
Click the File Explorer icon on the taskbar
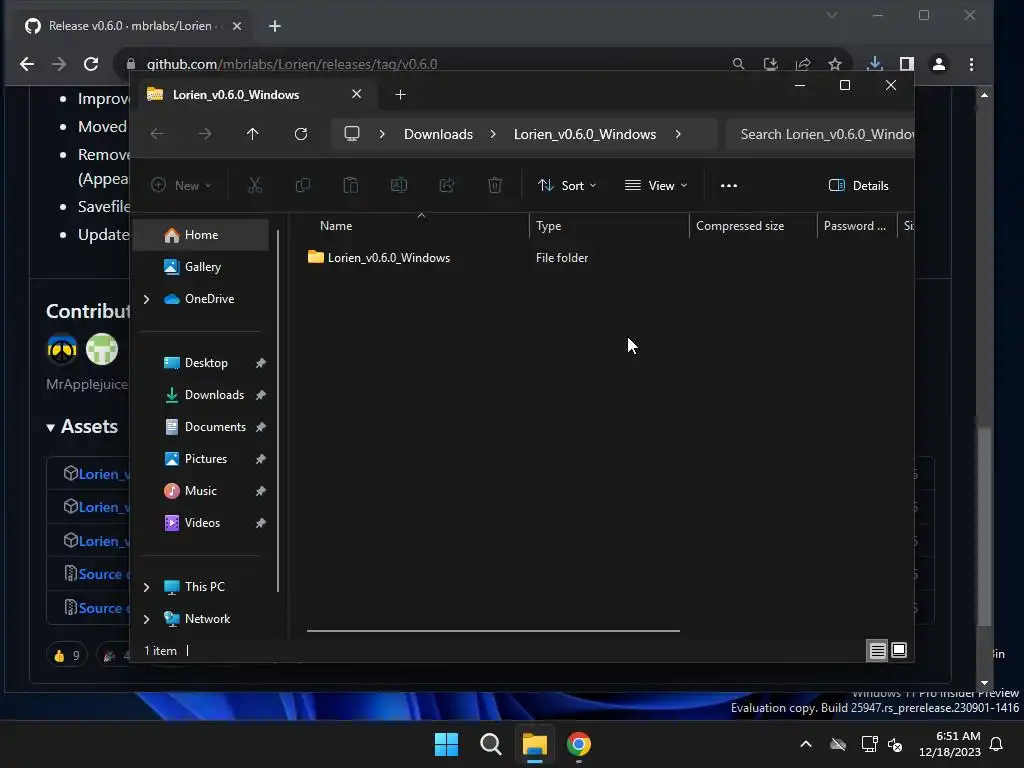coord(534,744)
